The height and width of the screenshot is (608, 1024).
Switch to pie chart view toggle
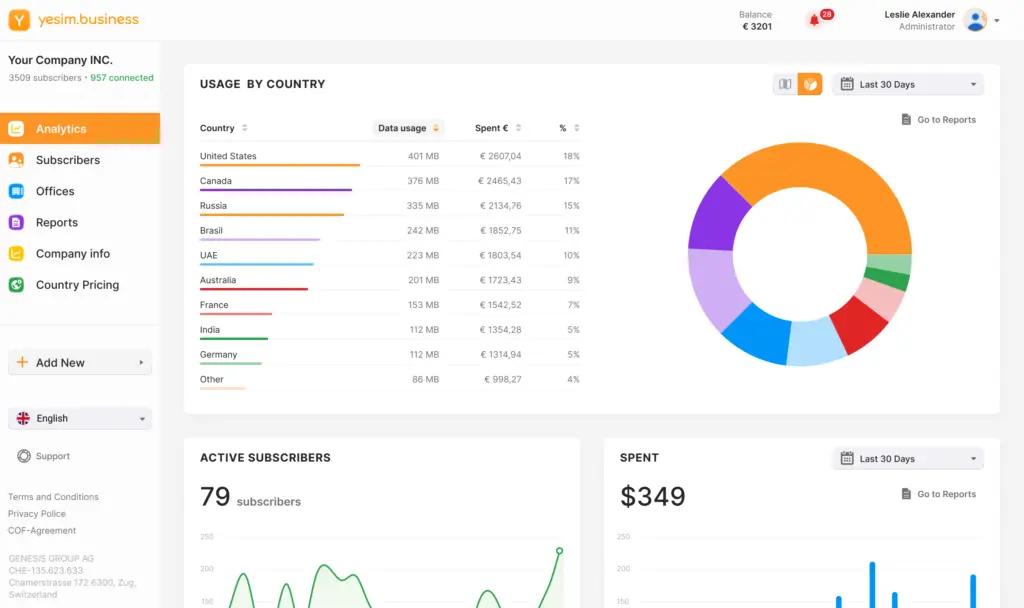point(810,85)
